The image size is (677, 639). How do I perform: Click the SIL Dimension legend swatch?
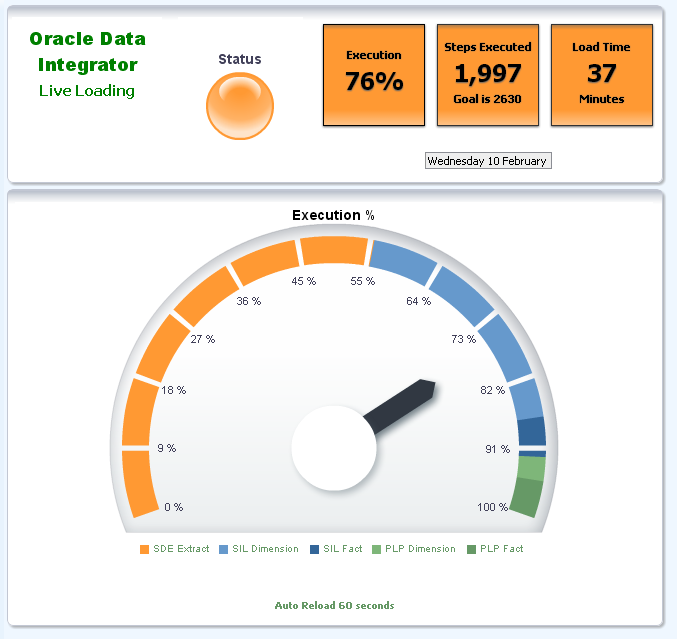[x=223, y=549]
